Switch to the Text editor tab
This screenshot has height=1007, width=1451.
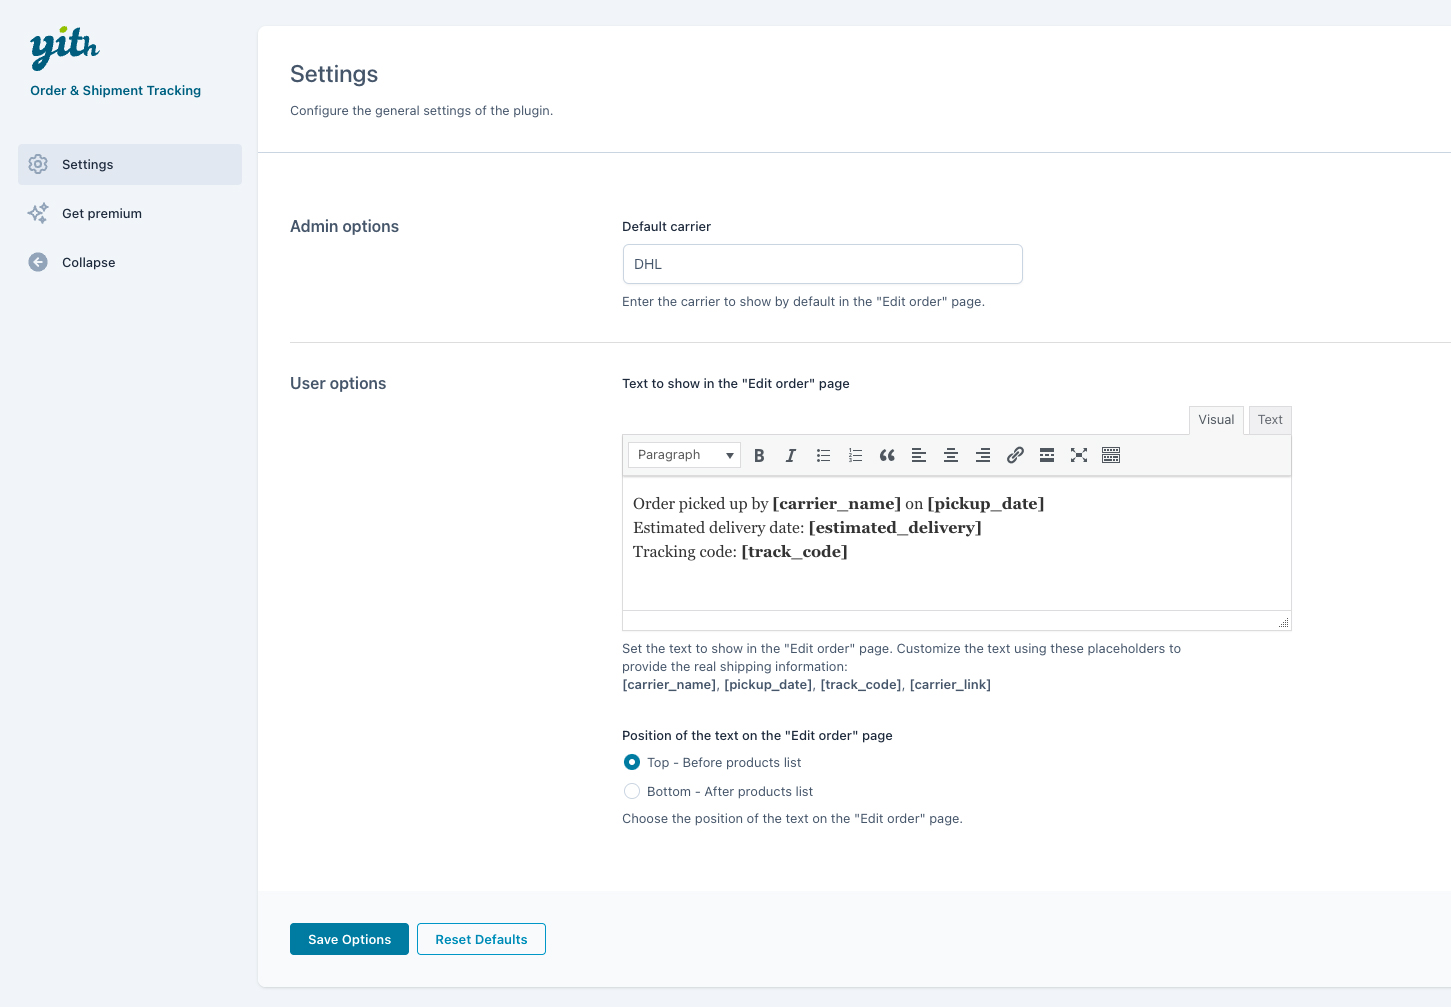[x=1270, y=420]
